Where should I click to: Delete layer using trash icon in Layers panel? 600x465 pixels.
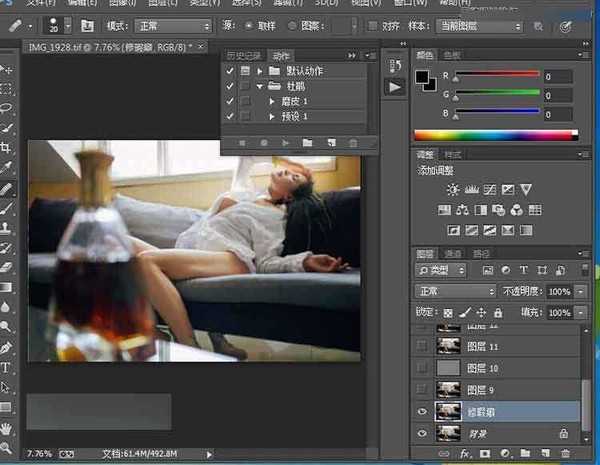(566, 455)
